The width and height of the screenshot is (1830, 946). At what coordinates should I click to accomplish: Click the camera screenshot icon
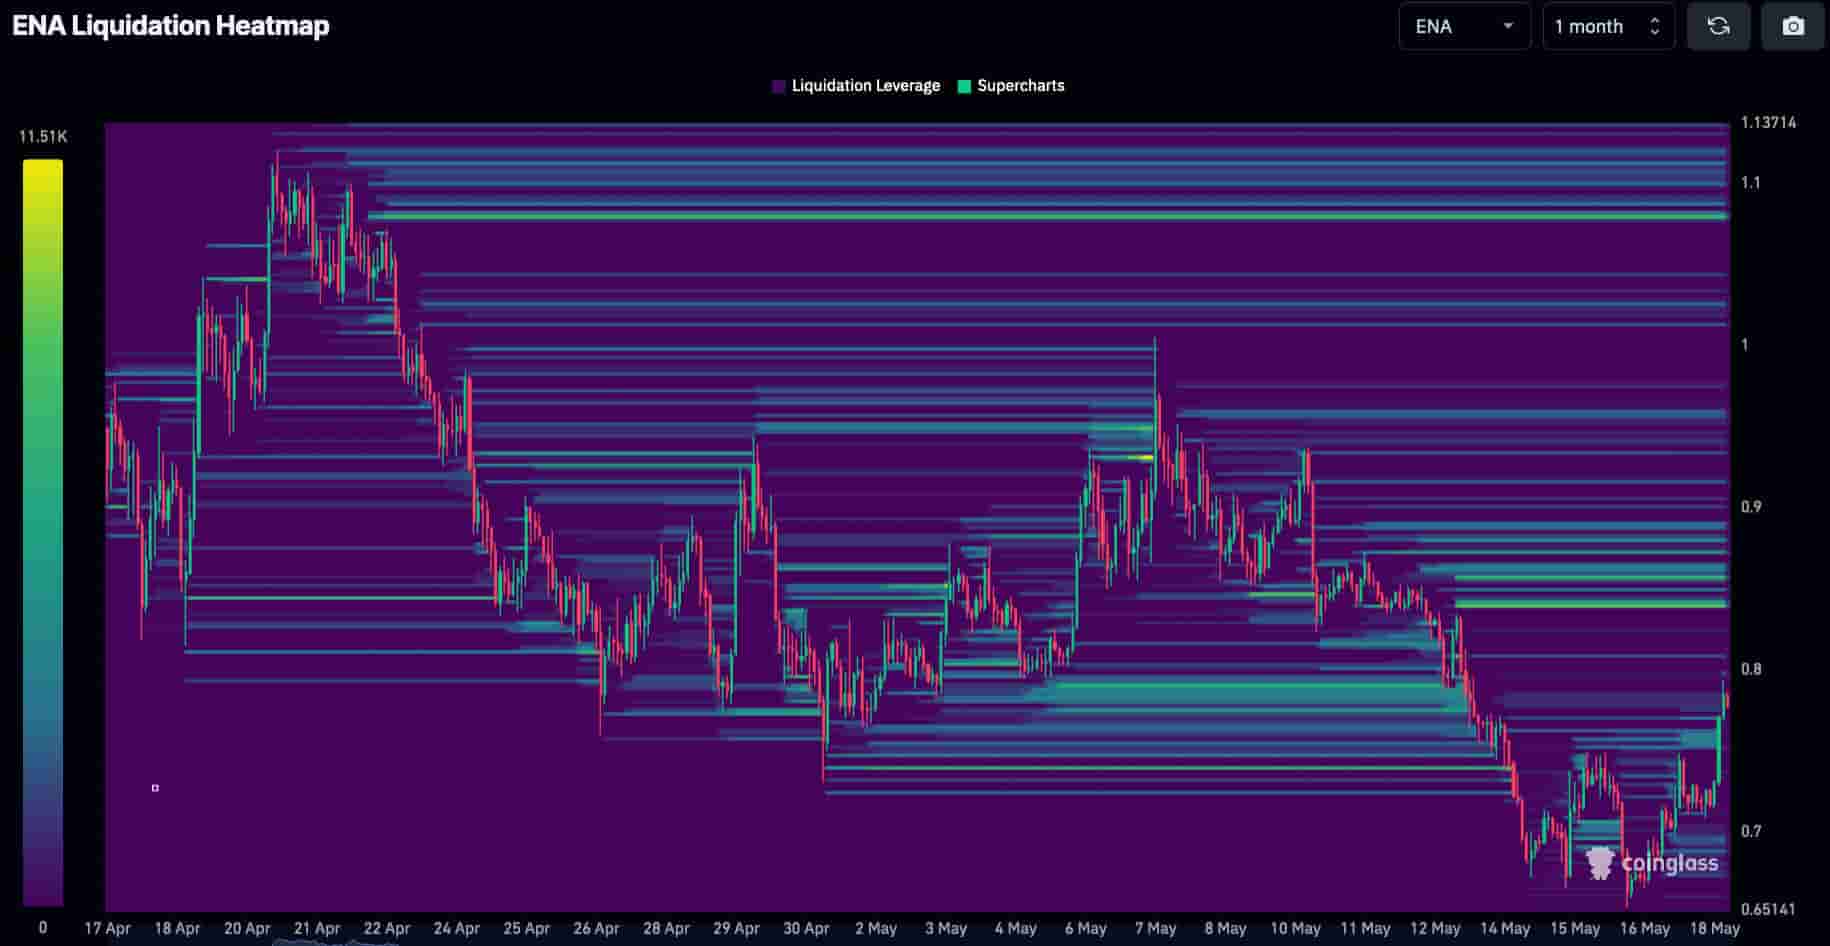tap(1793, 27)
